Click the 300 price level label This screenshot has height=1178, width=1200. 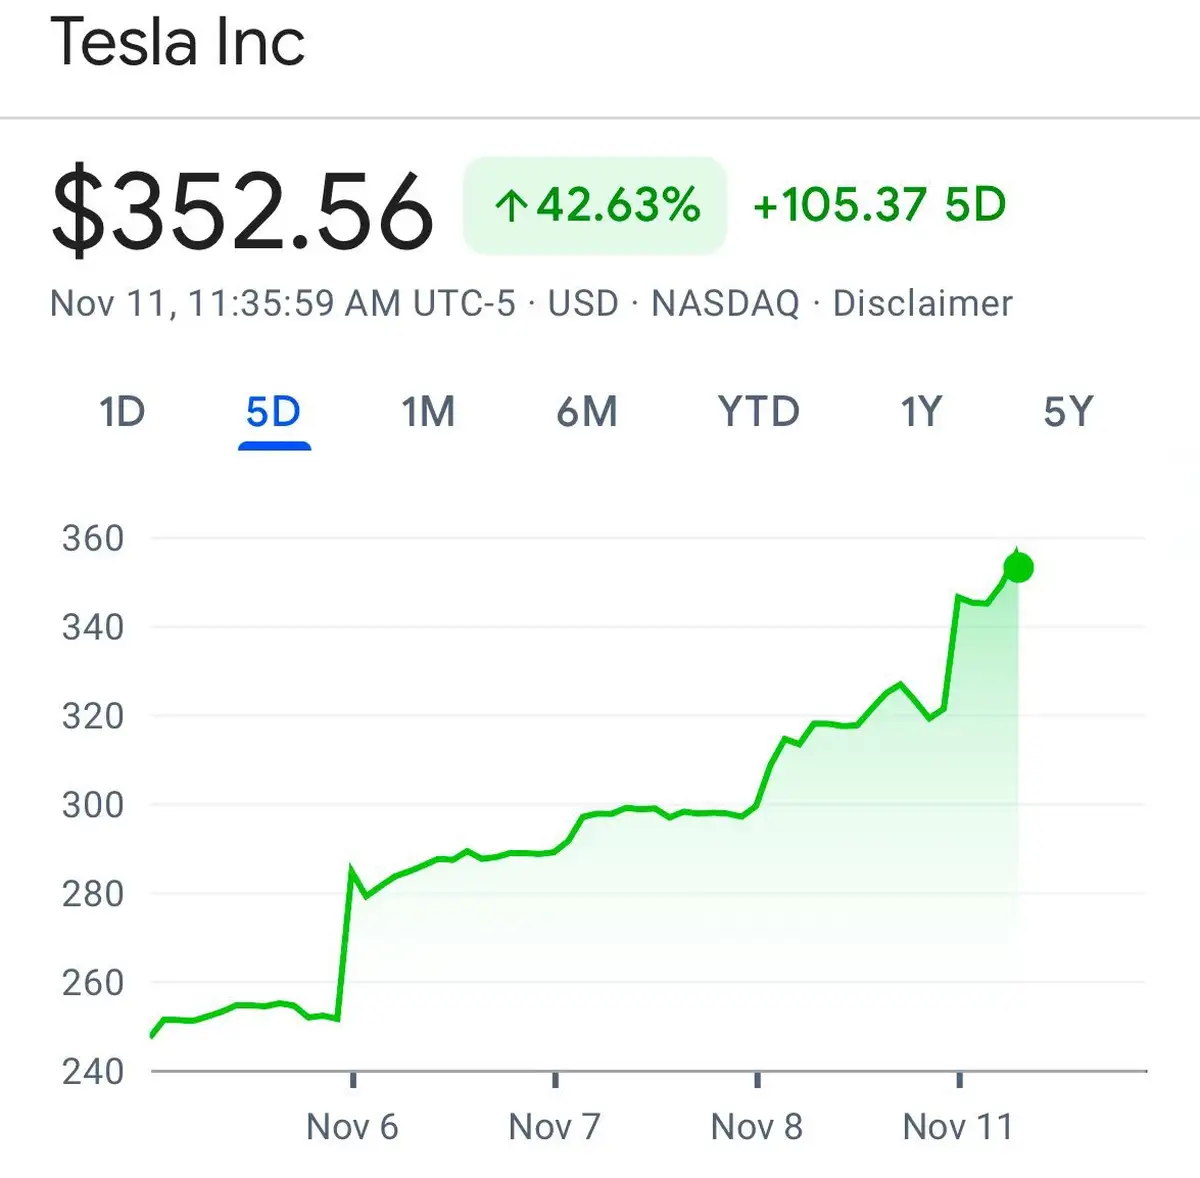(93, 804)
